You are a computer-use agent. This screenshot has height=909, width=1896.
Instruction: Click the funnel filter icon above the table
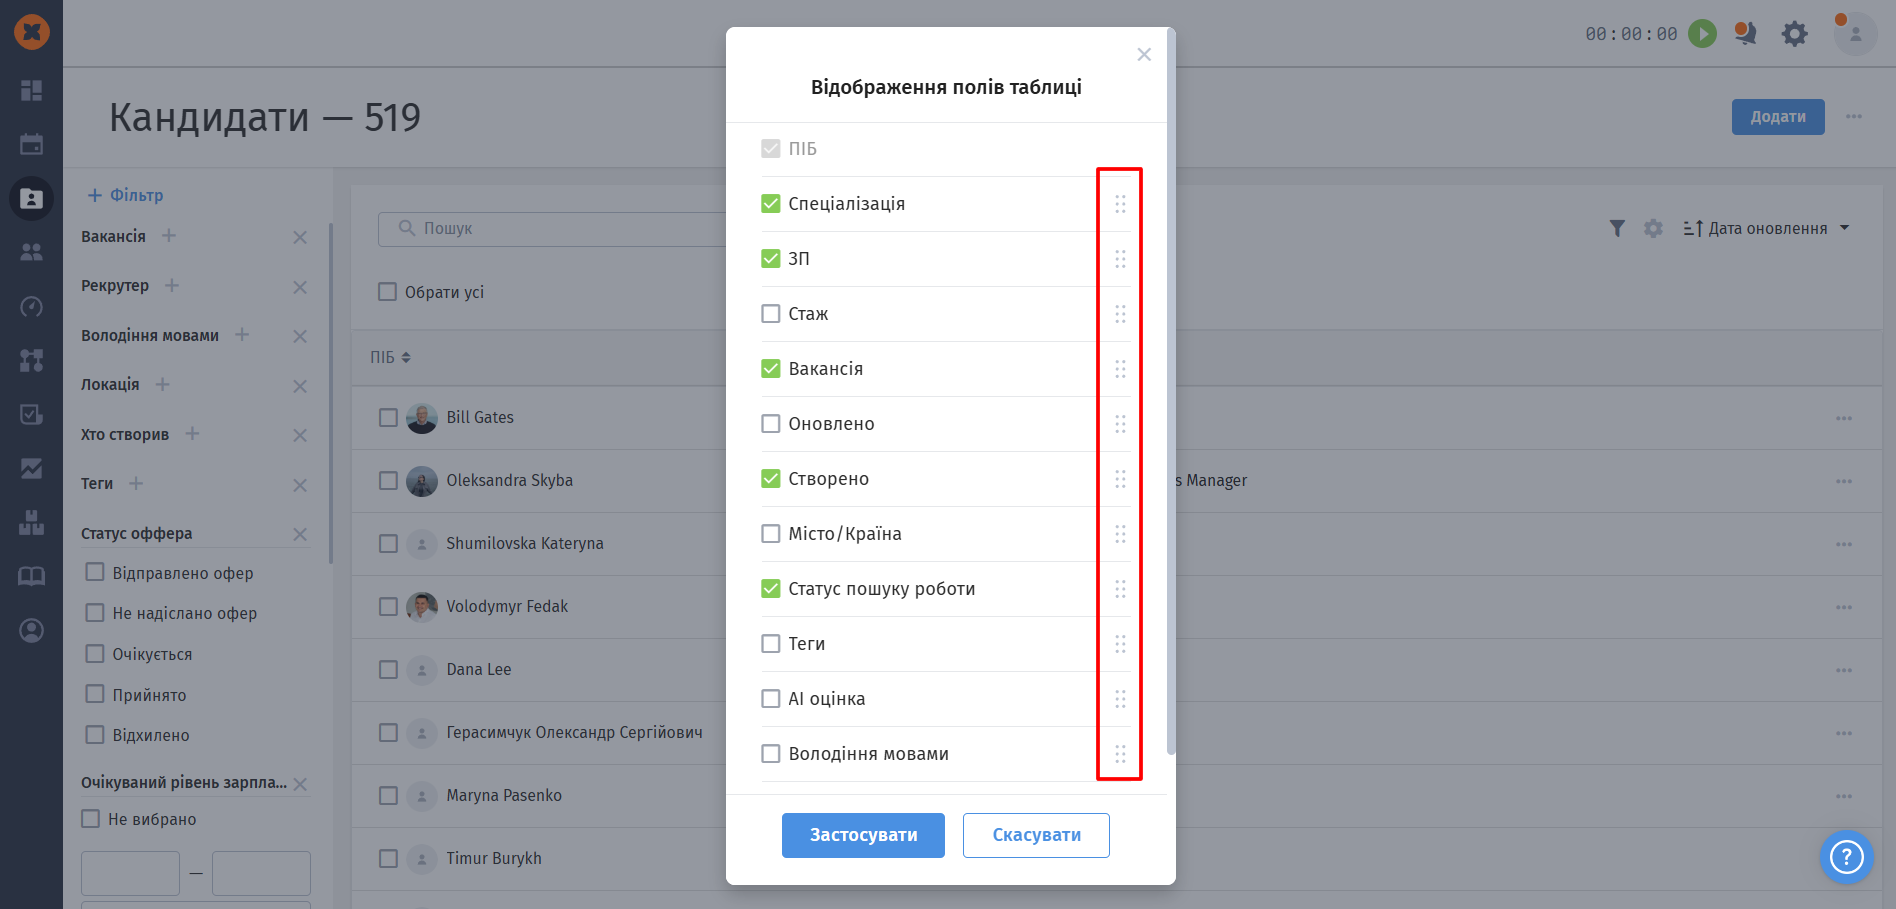[x=1617, y=229]
